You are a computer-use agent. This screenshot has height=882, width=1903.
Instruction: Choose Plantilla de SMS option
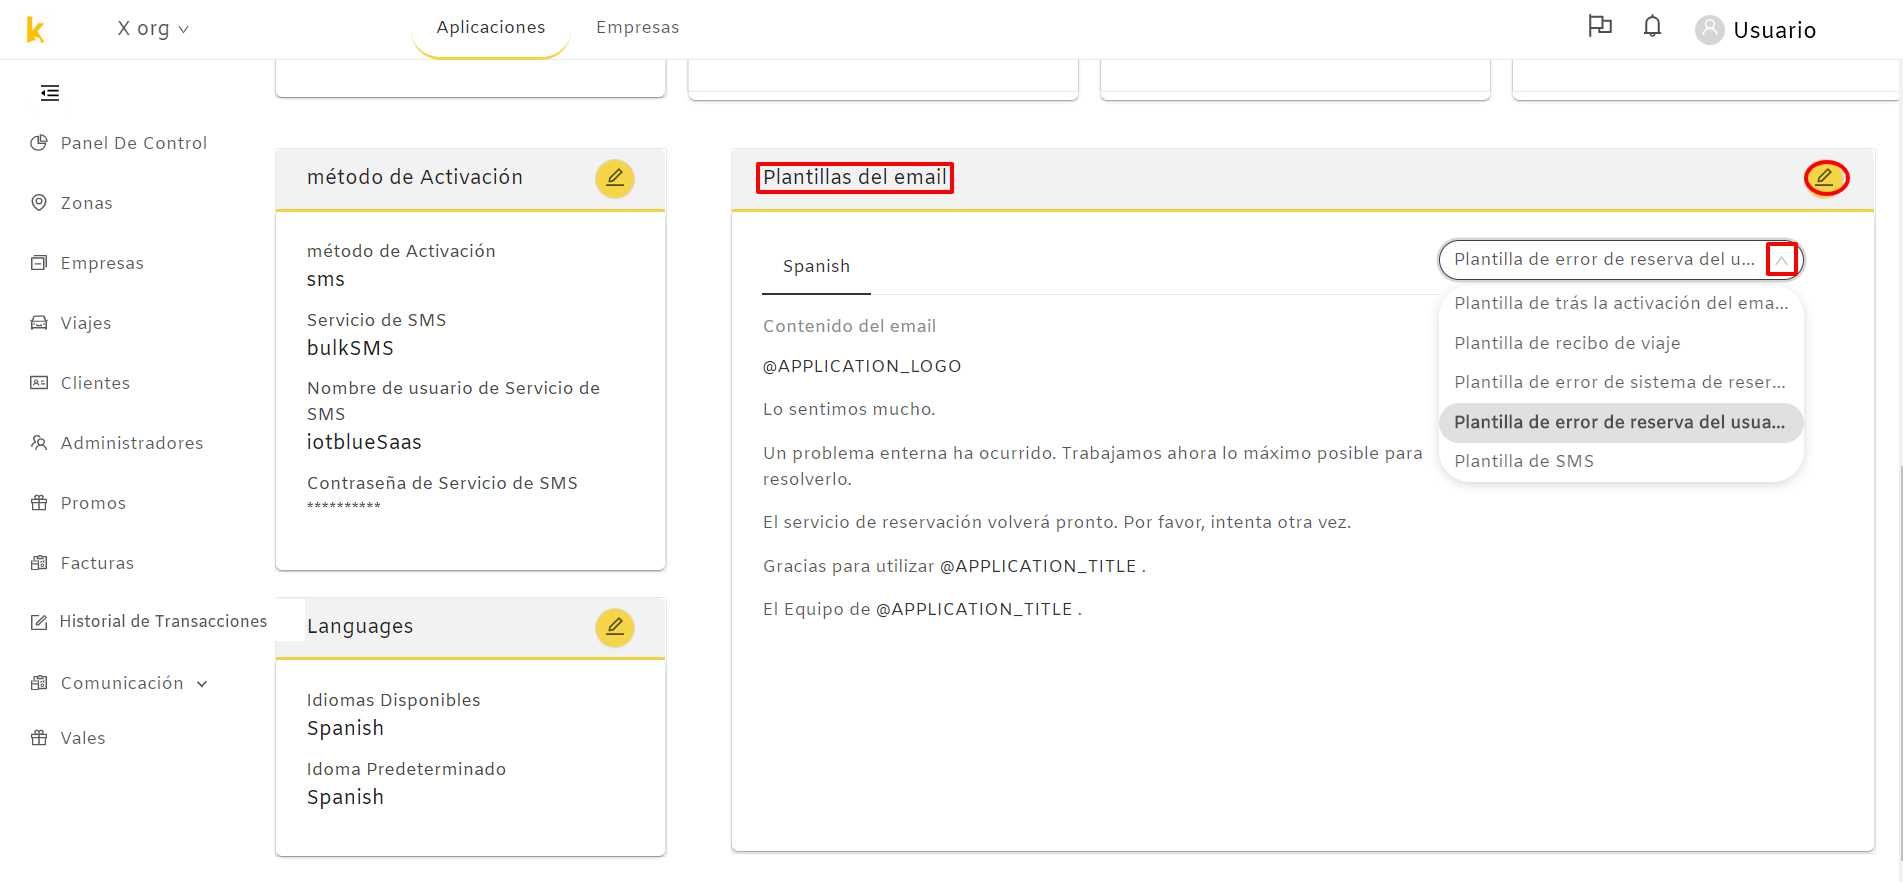coord(1621,461)
